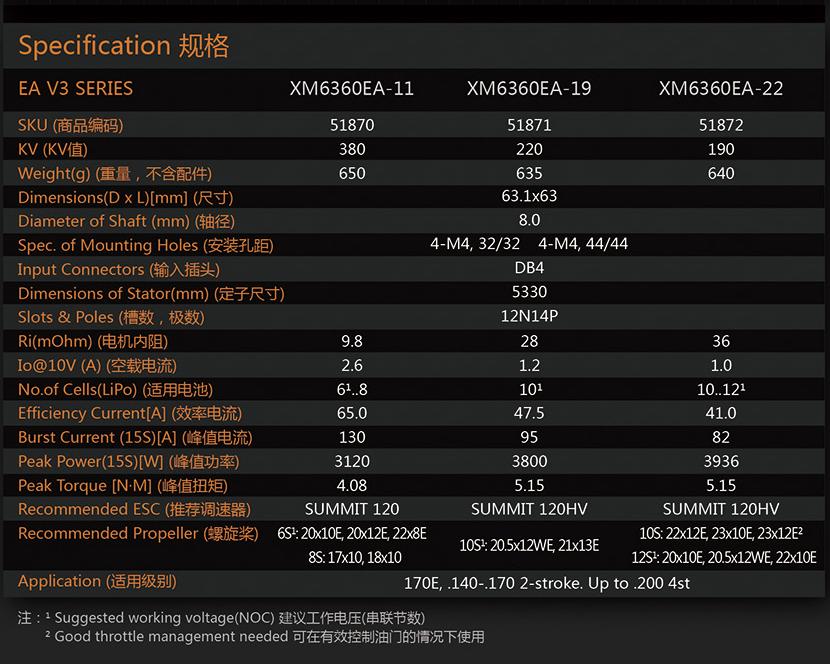Select the stator dimension value 5330
This screenshot has height=664, width=830.
529,293
